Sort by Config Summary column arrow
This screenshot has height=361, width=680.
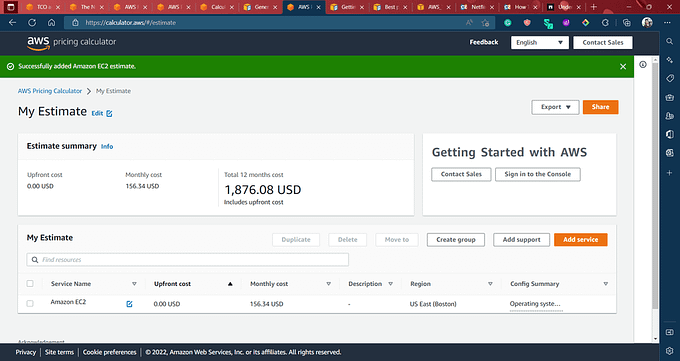click(606, 284)
